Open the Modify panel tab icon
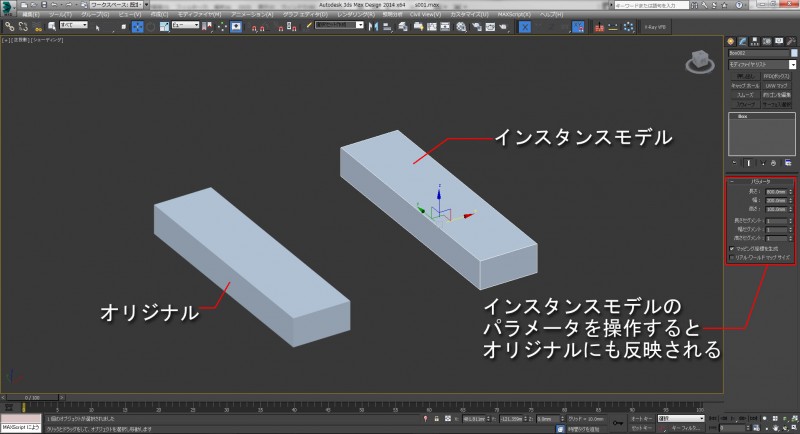Screen dimensions: 800x434 [x=740, y=41]
